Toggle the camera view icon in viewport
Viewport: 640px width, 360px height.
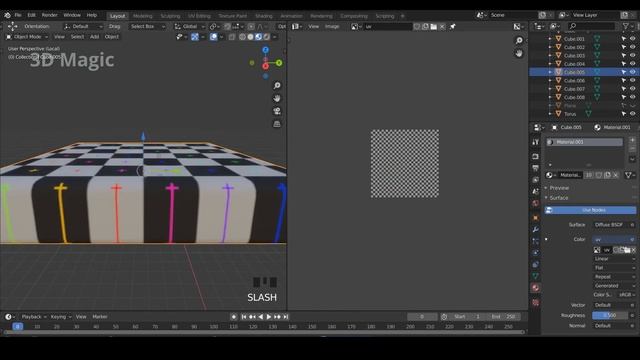pos(277,111)
